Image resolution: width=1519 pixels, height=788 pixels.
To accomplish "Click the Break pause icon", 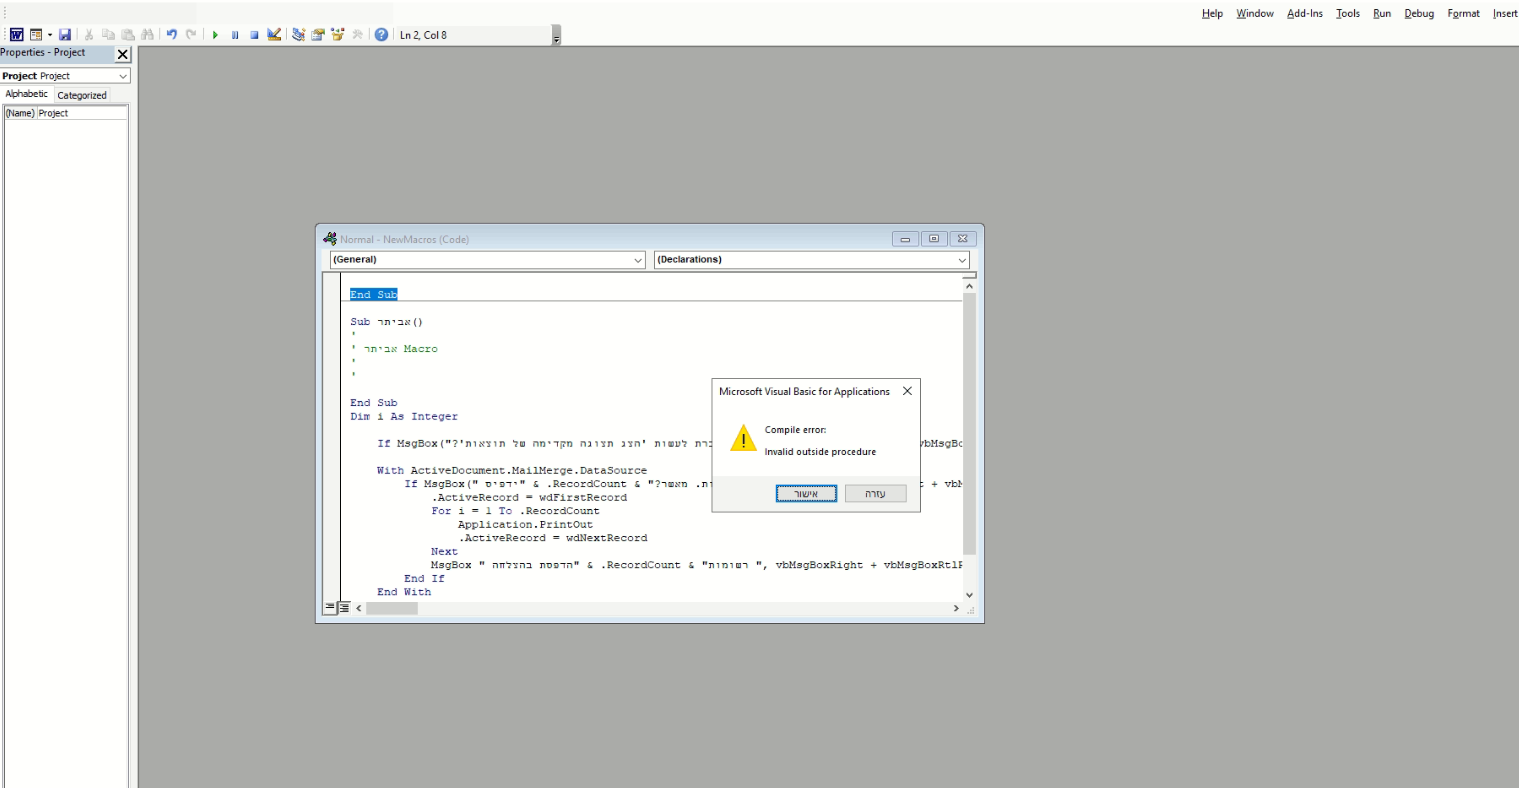I will click(235, 35).
